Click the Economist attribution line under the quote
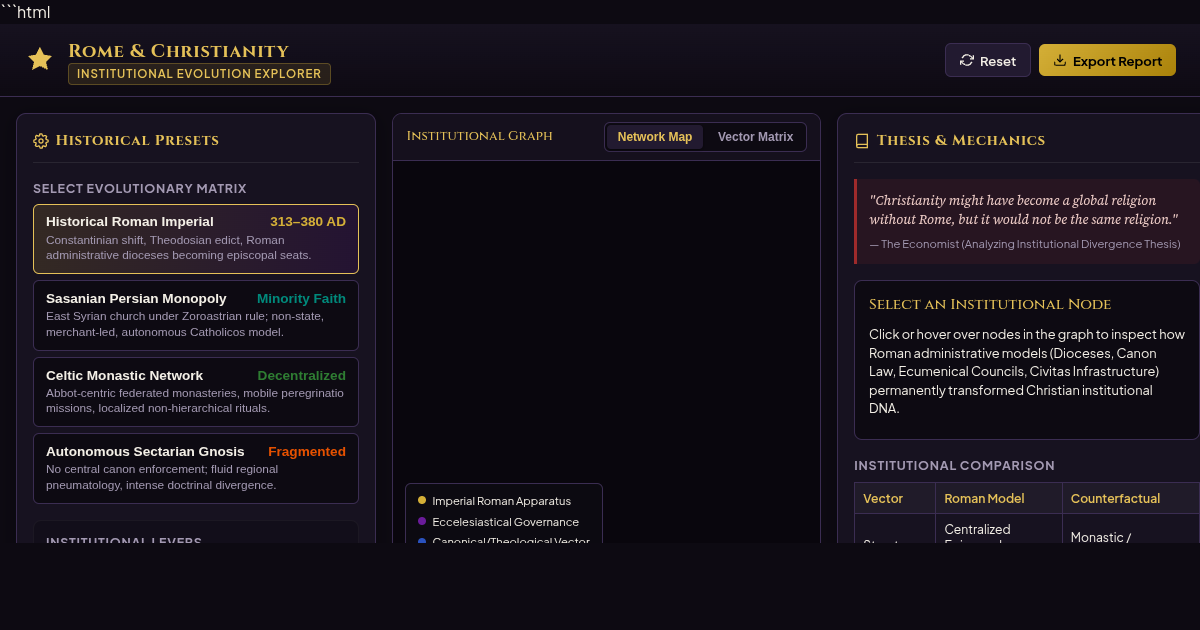The image size is (1200, 630). click(1025, 244)
